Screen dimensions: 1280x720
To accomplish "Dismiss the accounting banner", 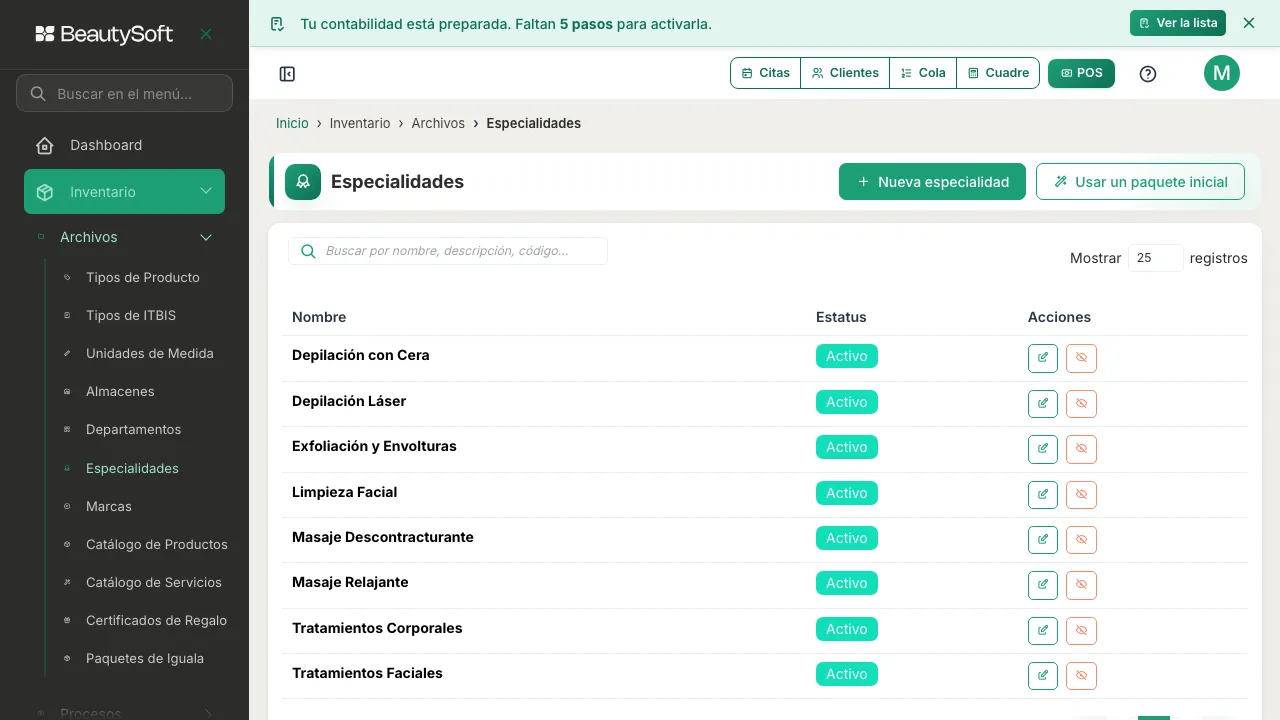I will 1248,23.
